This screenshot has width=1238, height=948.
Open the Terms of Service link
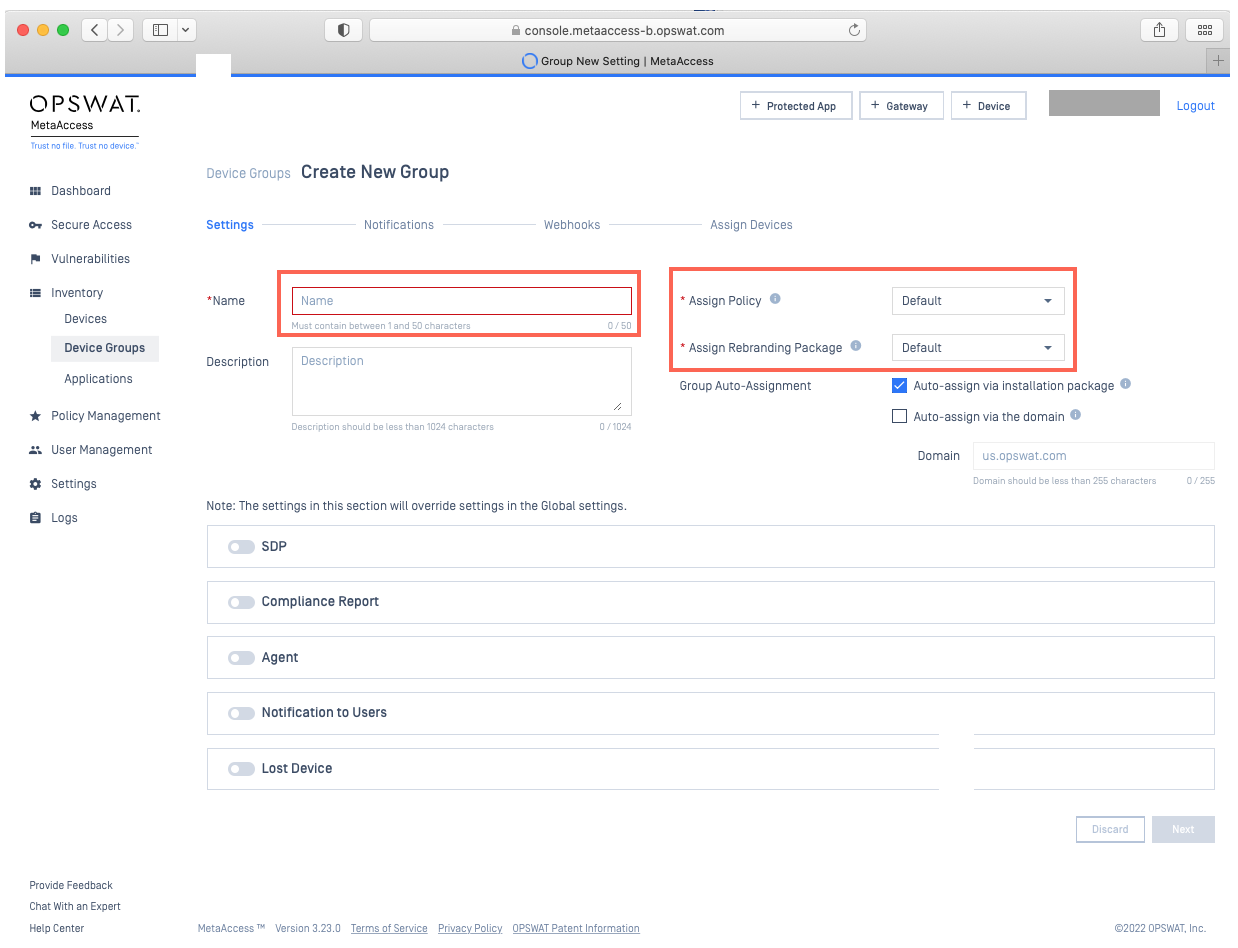(389, 928)
